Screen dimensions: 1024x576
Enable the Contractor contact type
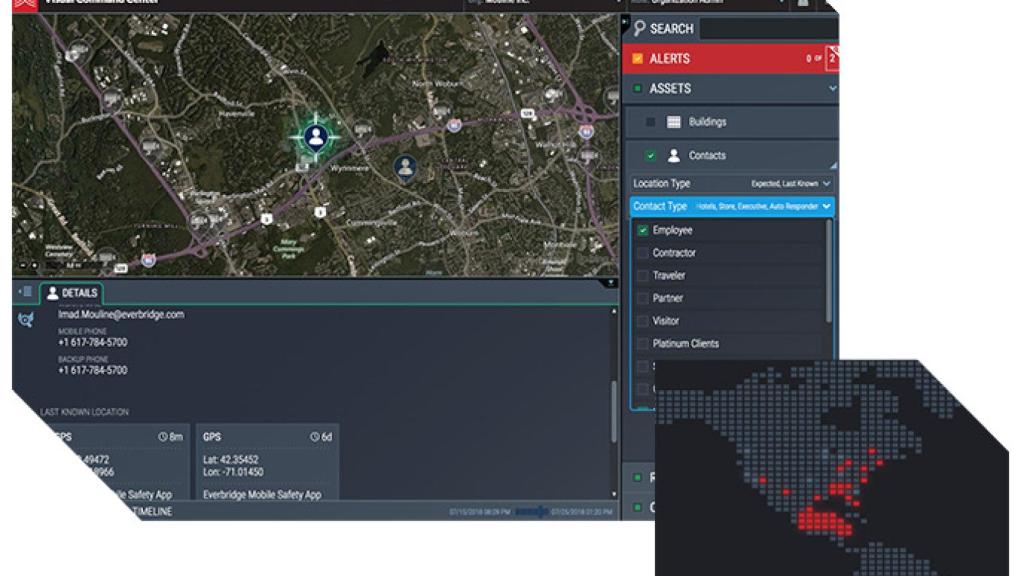643,252
